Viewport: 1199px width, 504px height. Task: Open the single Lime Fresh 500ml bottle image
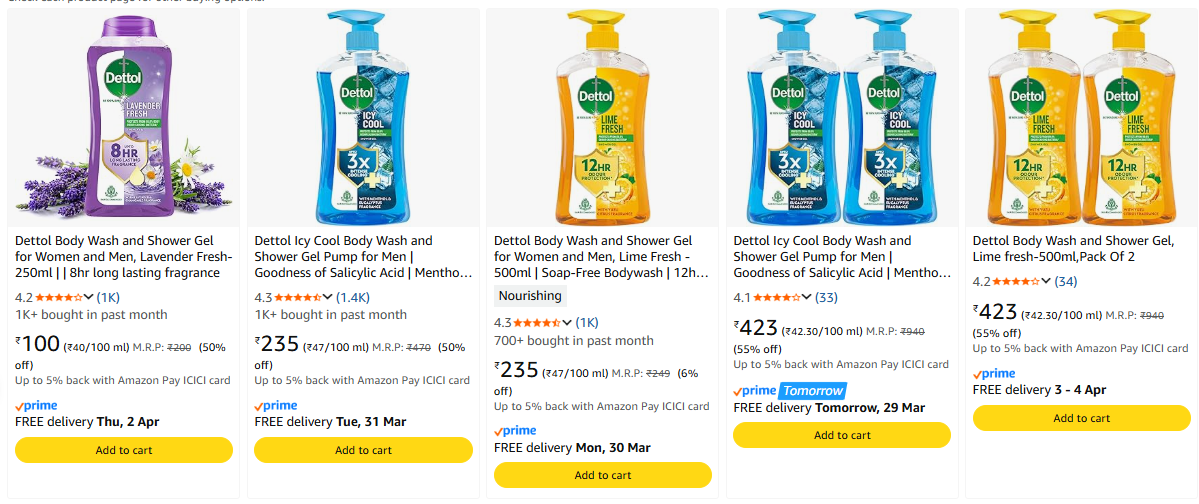(602, 118)
